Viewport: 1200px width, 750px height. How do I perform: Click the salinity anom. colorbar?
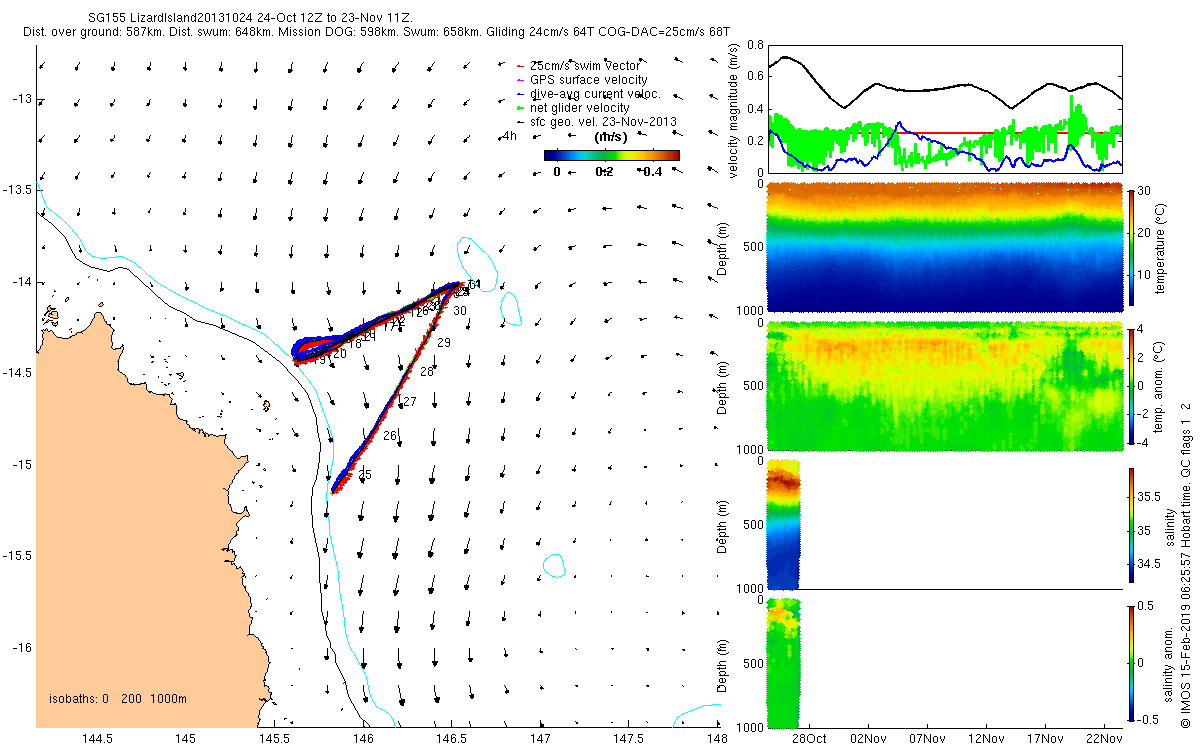pyautogui.click(x=1130, y=662)
